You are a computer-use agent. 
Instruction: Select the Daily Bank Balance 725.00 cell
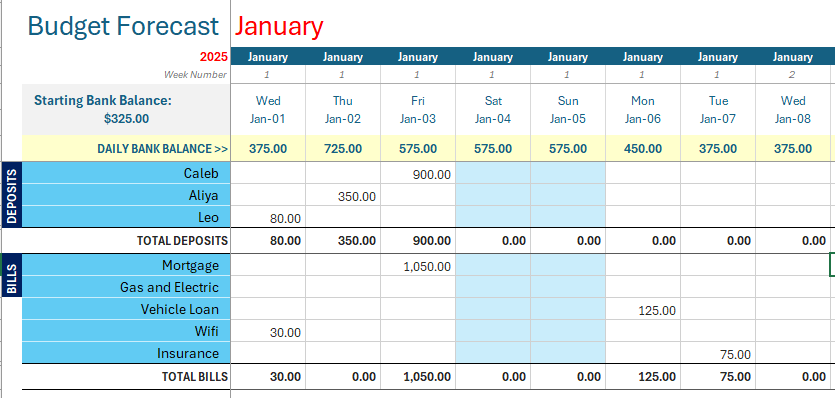342,149
